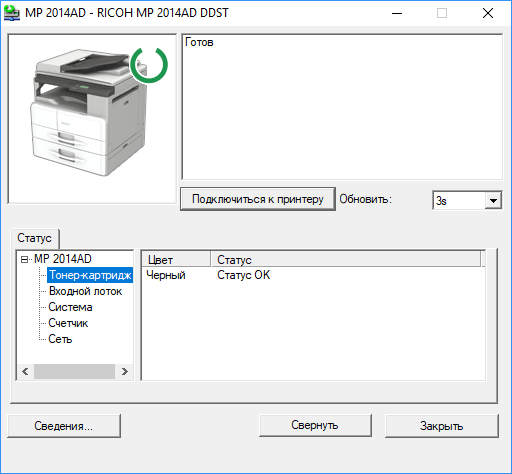Click the Ricoh printer image
This screenshot has height=474, width=512.
tap(89, 113)
